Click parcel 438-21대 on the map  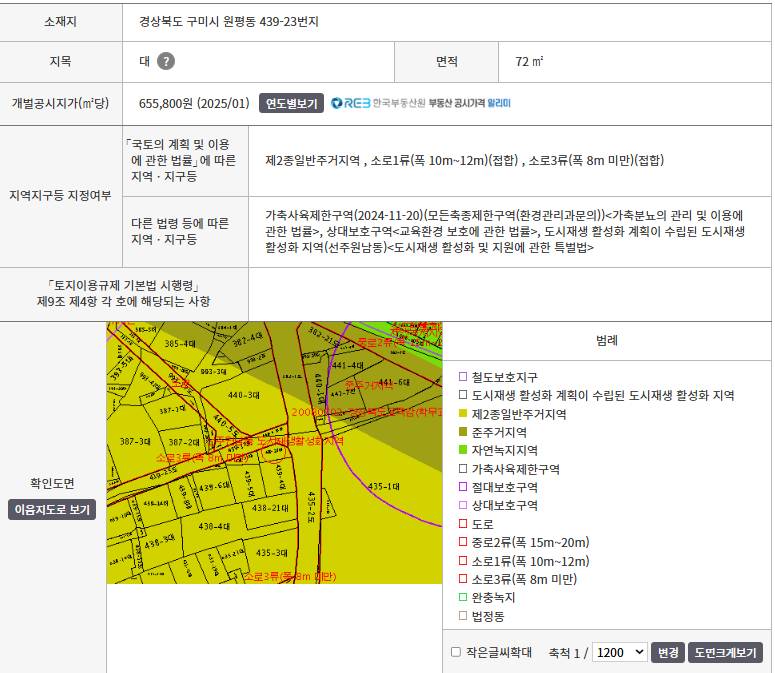click(x=270, y=507)
